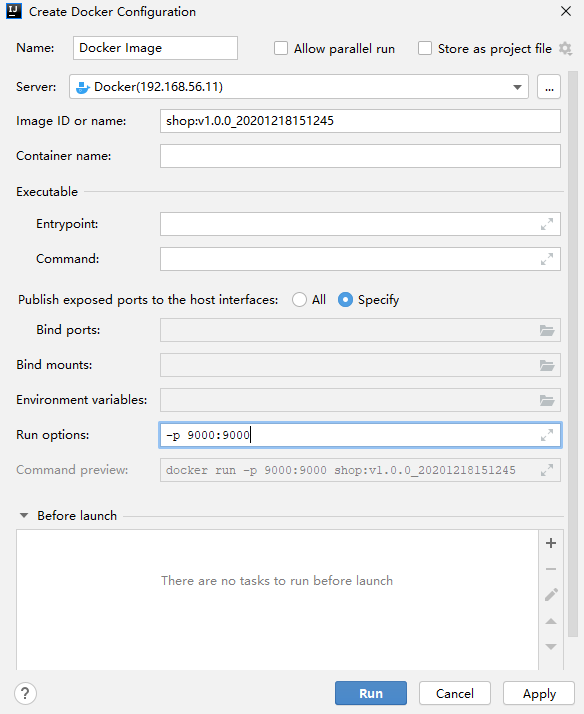Click the Run button
The image size is (584, 714).
coord(371,693)
